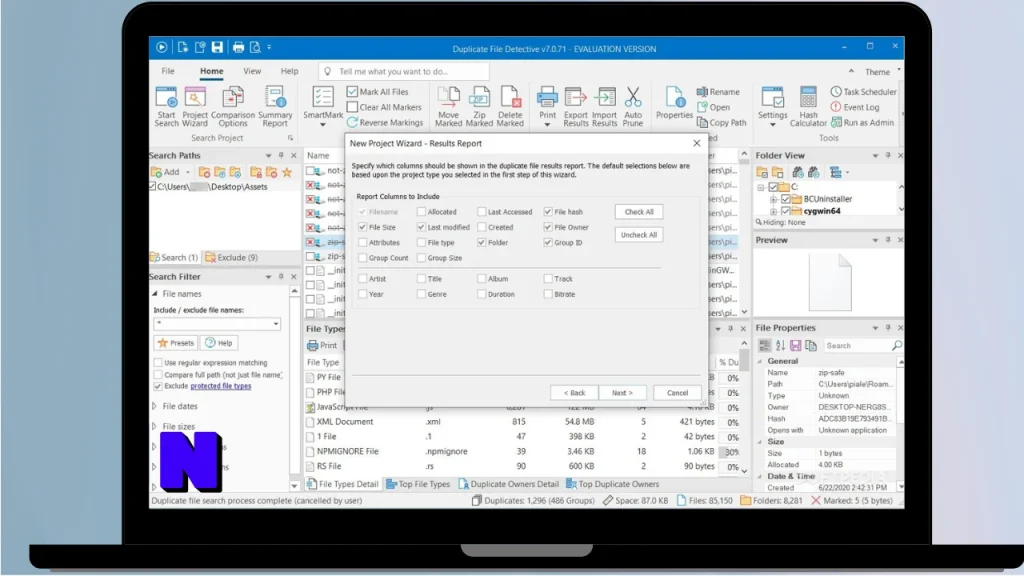Open Duplicate Owners Detail tab
Screen dimensions: 1024x576
(509, 484)
